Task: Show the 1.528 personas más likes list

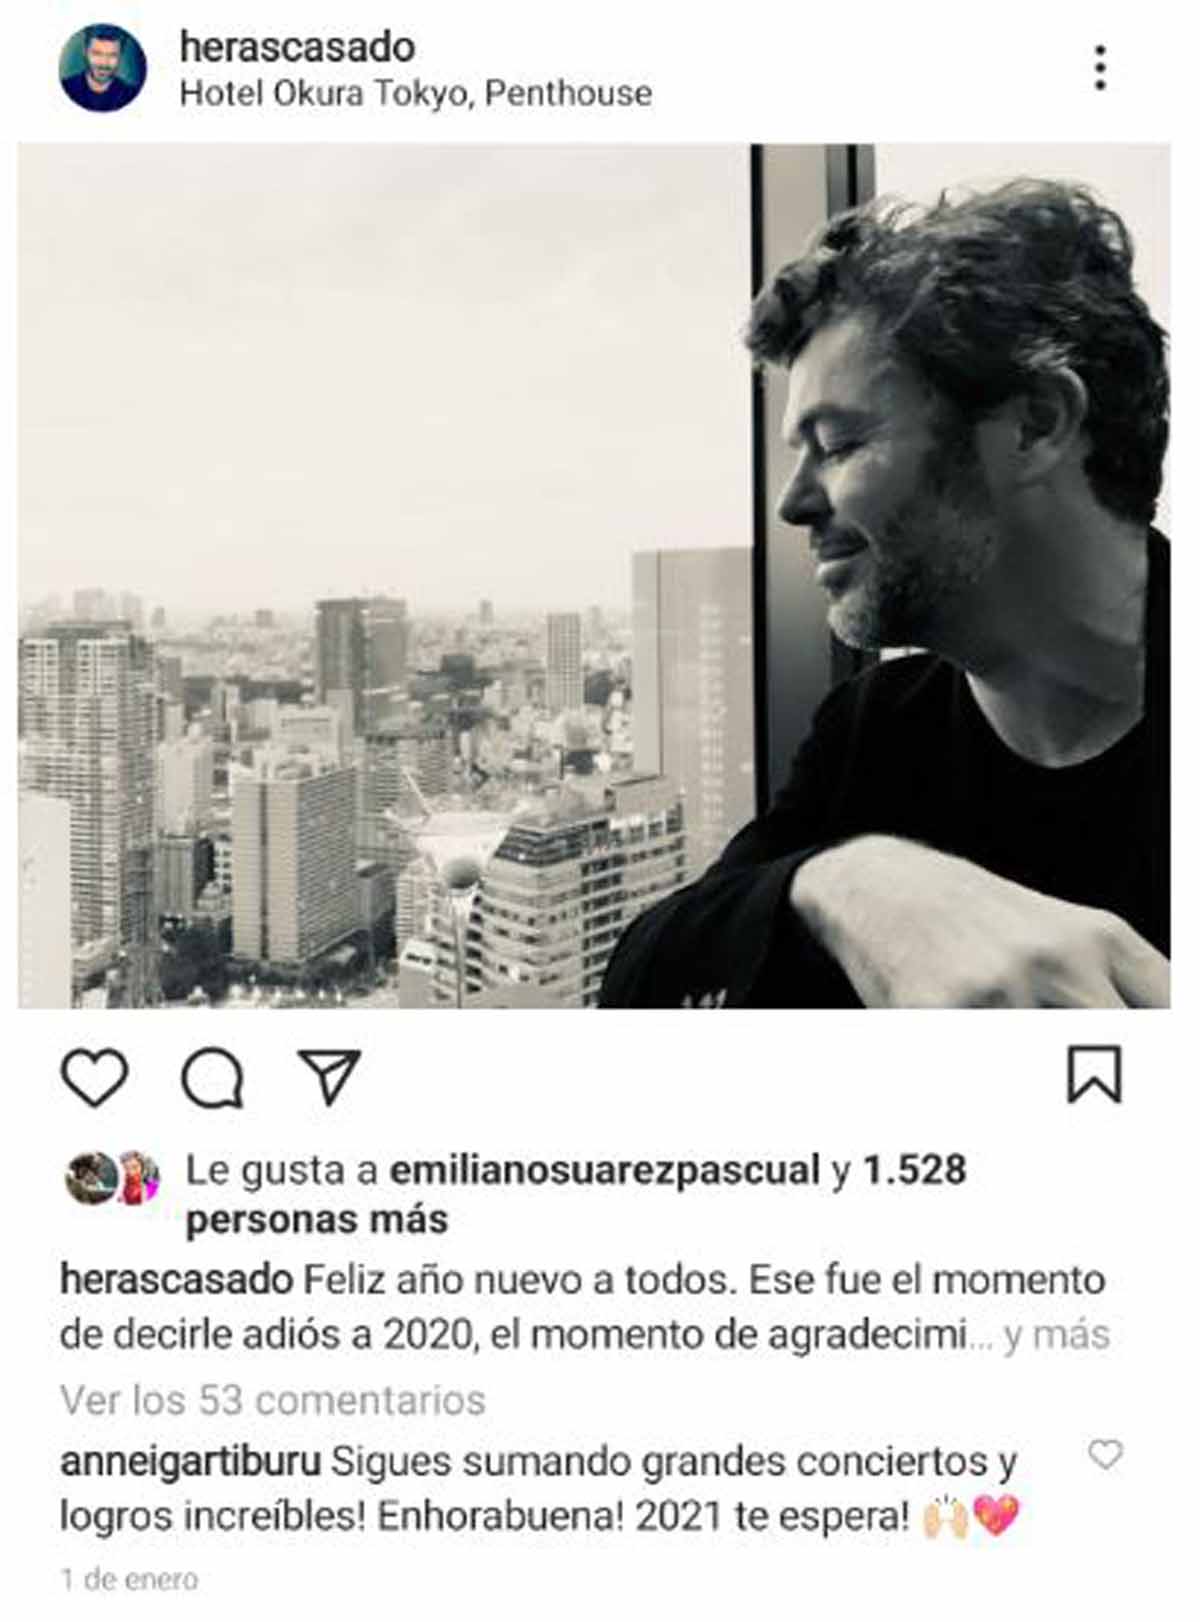Action: click(x=576, y=1194)
